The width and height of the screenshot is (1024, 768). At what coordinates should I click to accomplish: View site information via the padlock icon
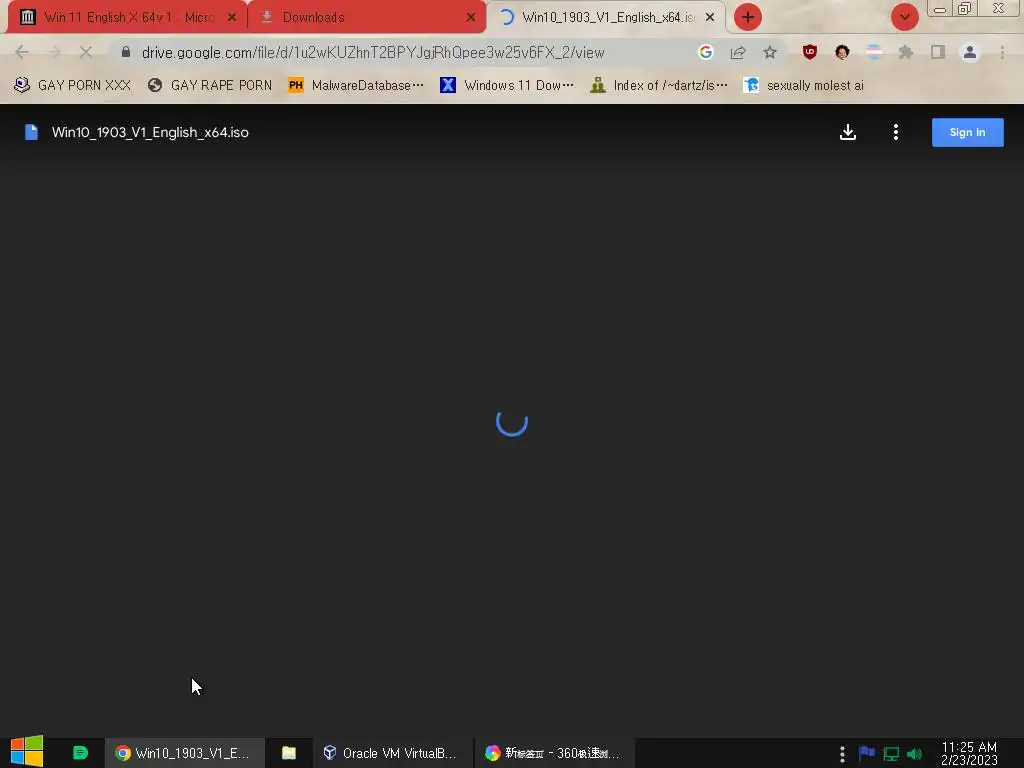(126, 52)
